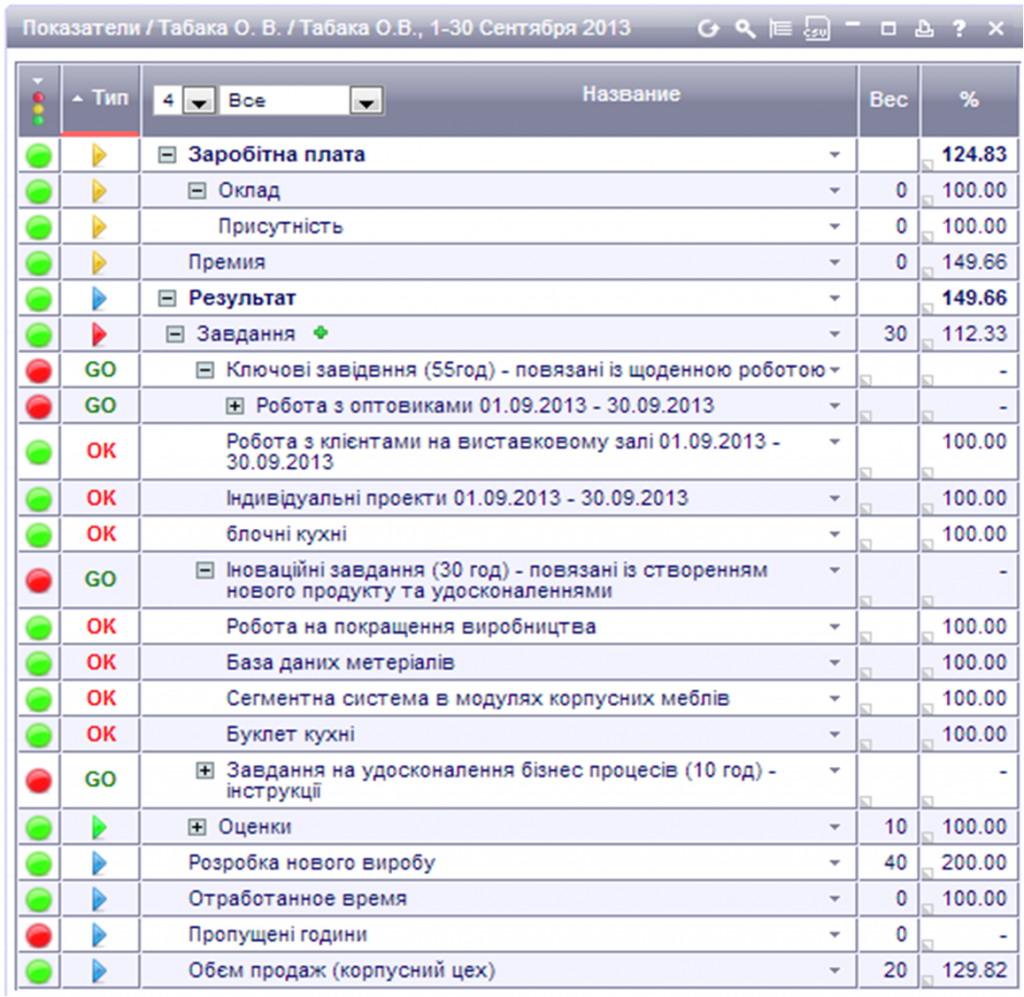The height and width of the screenshot is (997, 1024).
Task: Open row menu arrow for Індивідуальні проекти
Action: coord(835,498)
